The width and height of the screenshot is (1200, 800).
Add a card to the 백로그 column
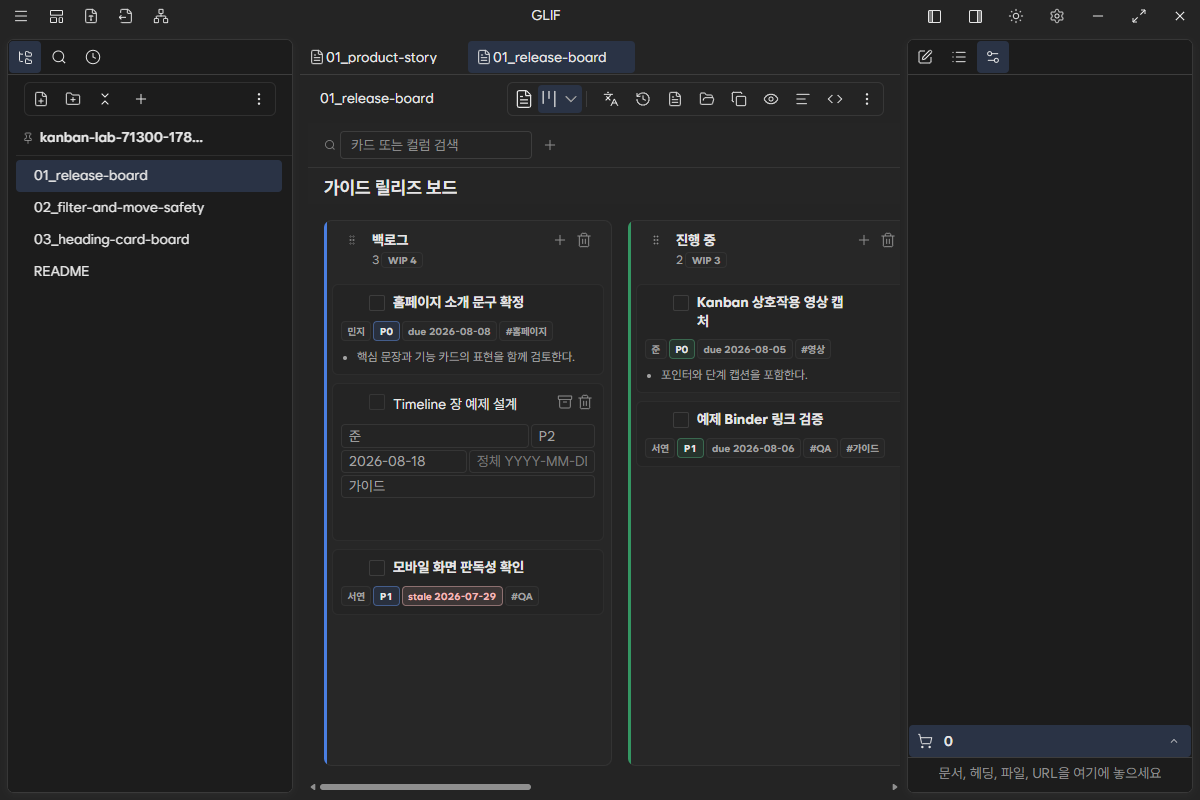(x=560, y=240)
